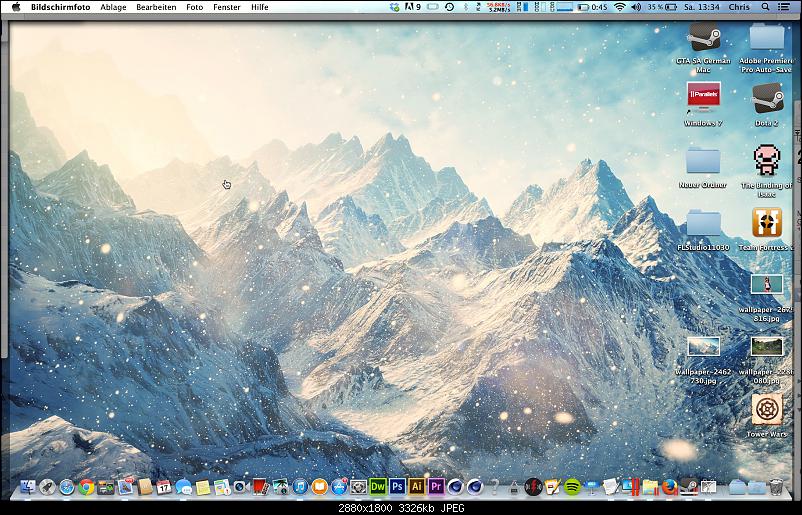The width and height of the screenshot is (802, 515).
Task: Open Spotlight search magnifier icon
Action: 765,7
